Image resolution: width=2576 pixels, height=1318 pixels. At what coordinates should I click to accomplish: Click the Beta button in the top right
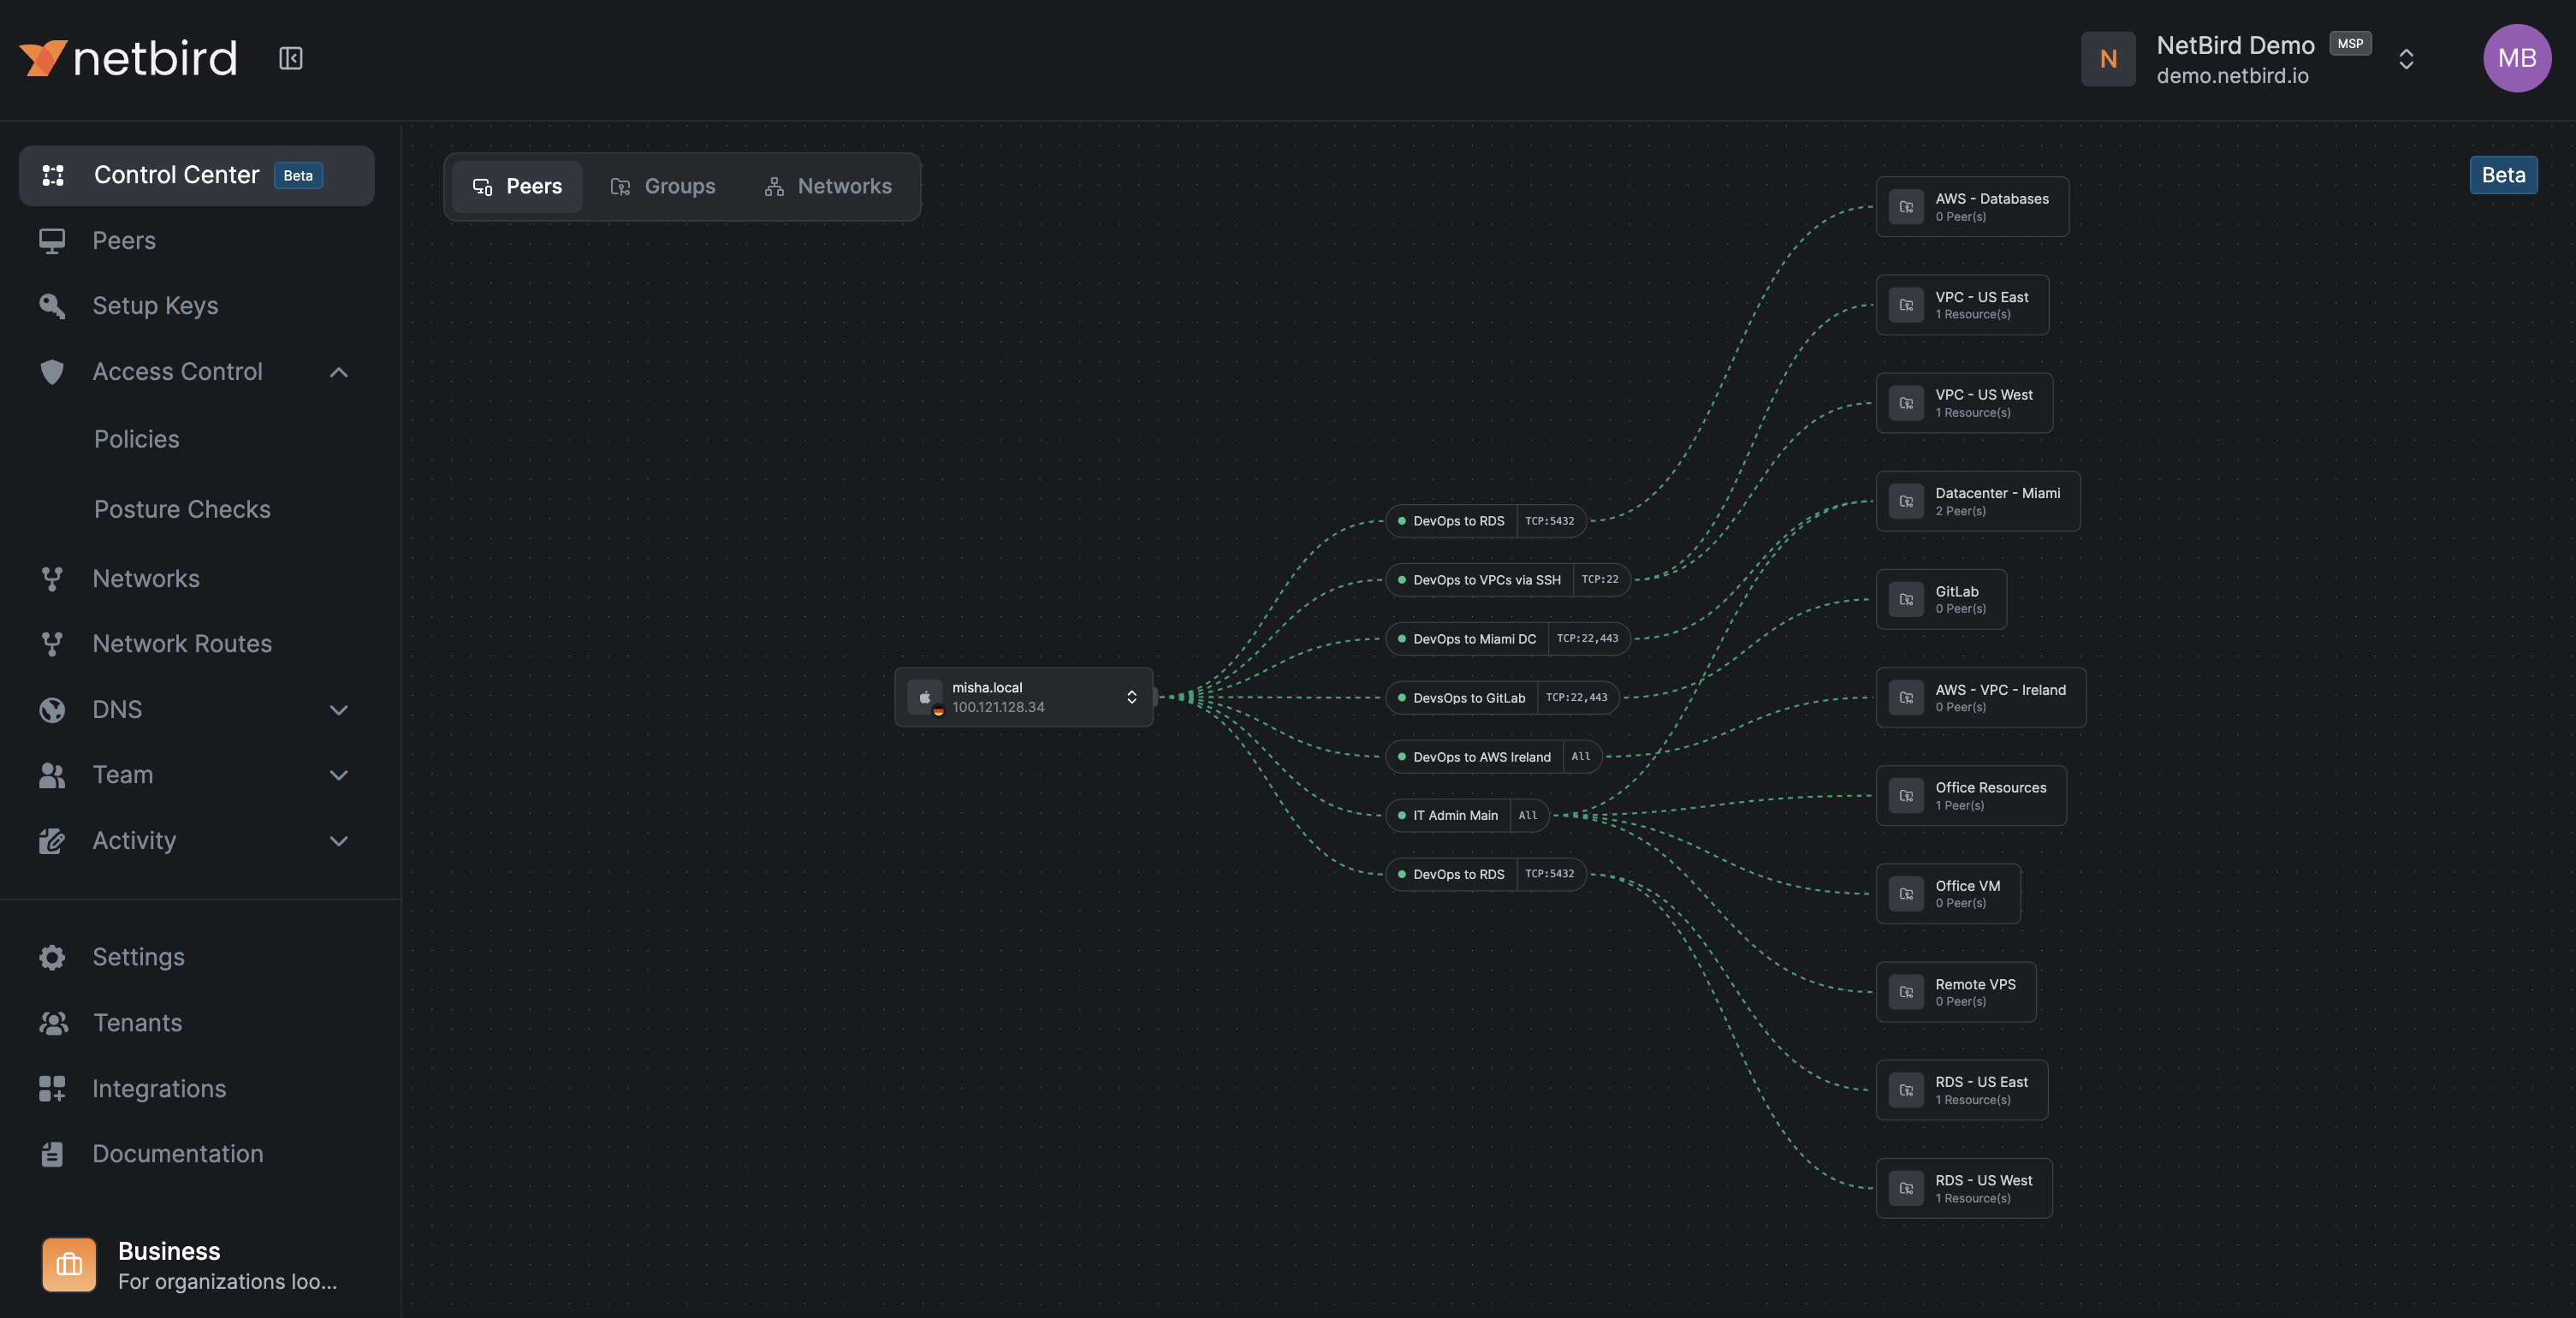pyautogui.click(x=2503, y=174)
